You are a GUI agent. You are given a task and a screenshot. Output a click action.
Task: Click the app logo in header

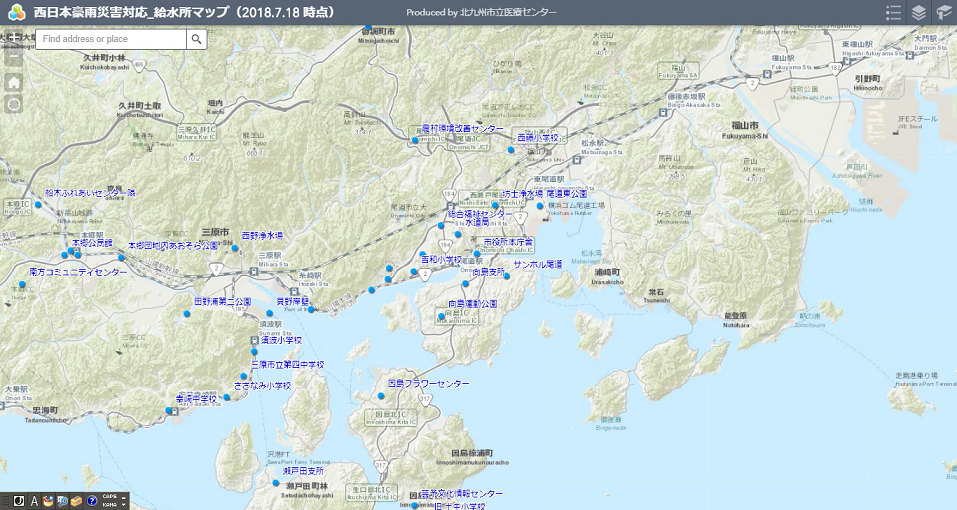point(15,13)
